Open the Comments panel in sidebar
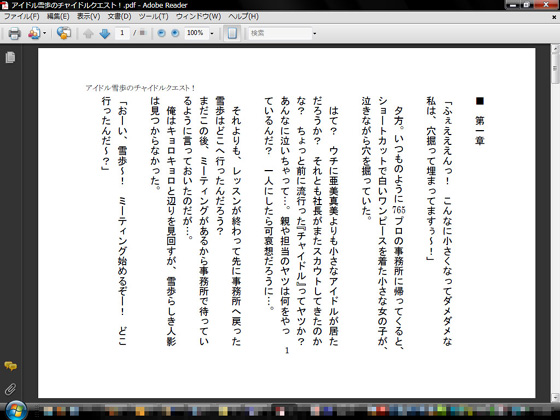560x420 pixels. tap(10, 366)
